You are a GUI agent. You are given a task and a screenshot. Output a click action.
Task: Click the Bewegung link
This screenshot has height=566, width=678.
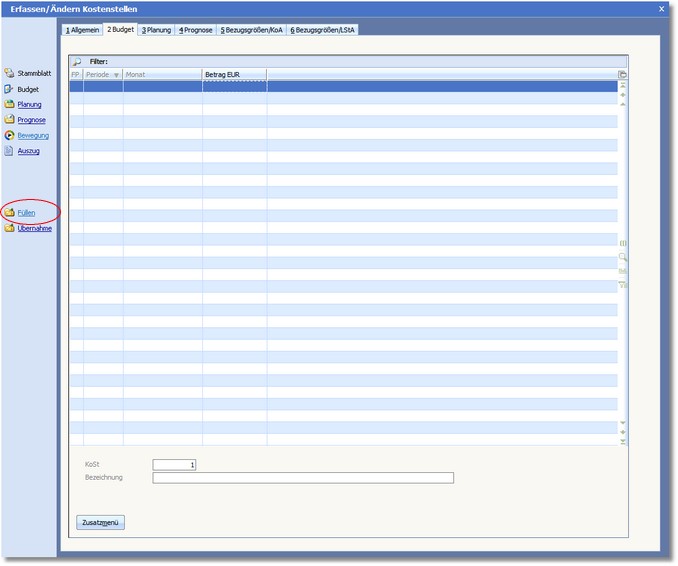(x=33, y=135)
